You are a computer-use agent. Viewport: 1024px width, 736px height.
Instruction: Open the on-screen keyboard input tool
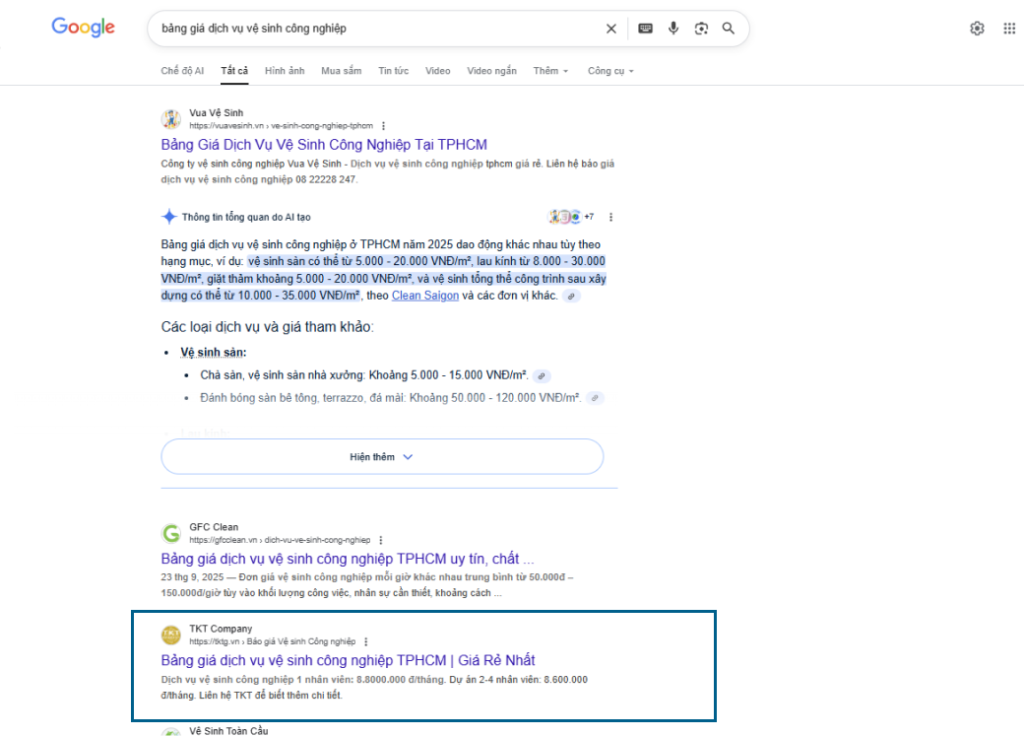(645, 29)
